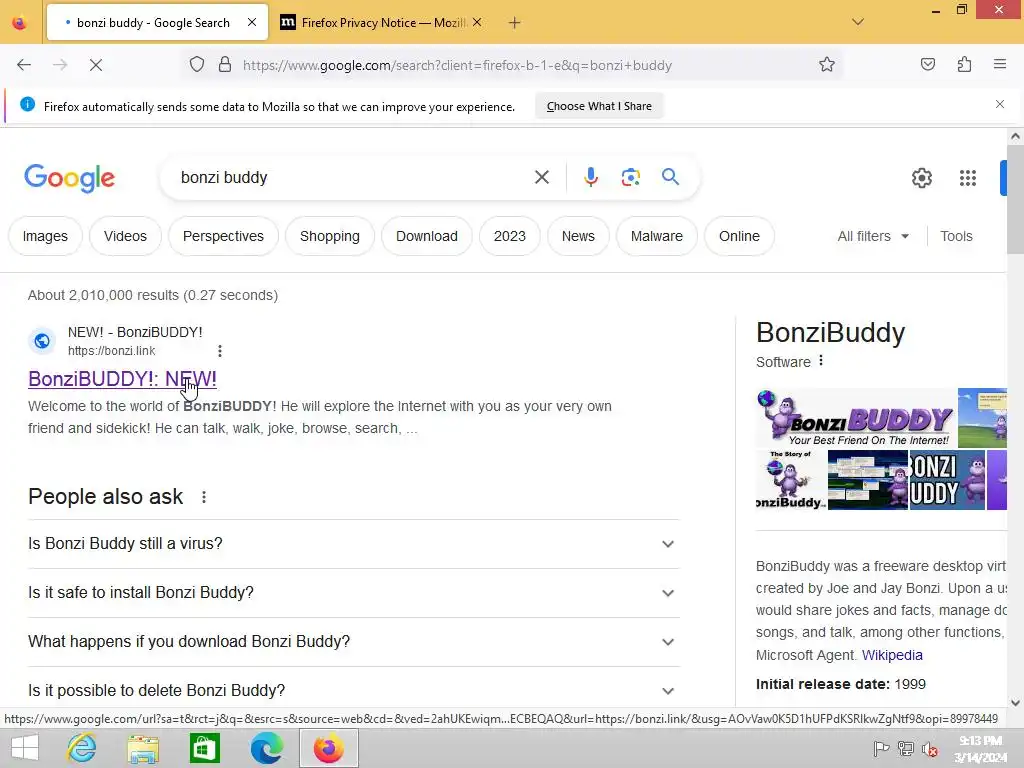This screenshot has width=1024, height=768.
Task: Click the address bar URL
Action: coord(457,65)
